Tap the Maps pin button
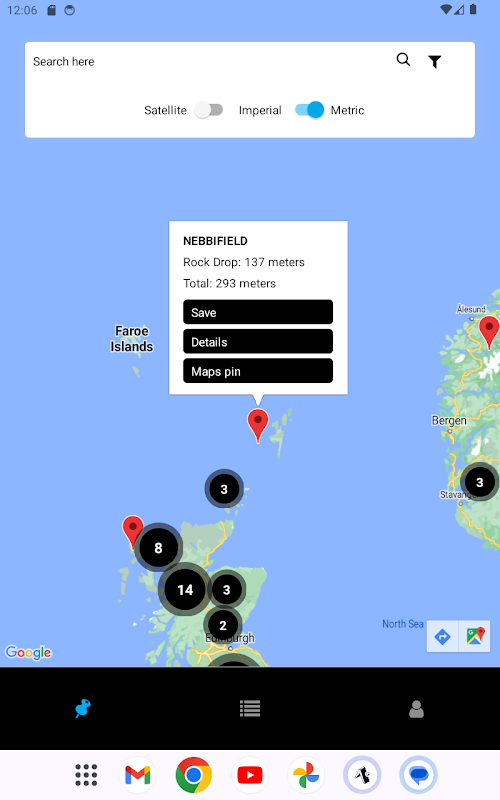 tap(258, 371)
